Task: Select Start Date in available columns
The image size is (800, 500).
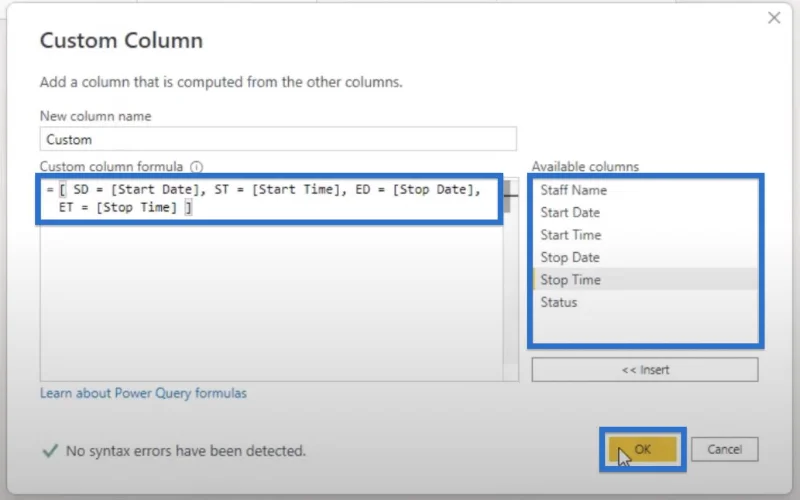Action: pos(645,212)
